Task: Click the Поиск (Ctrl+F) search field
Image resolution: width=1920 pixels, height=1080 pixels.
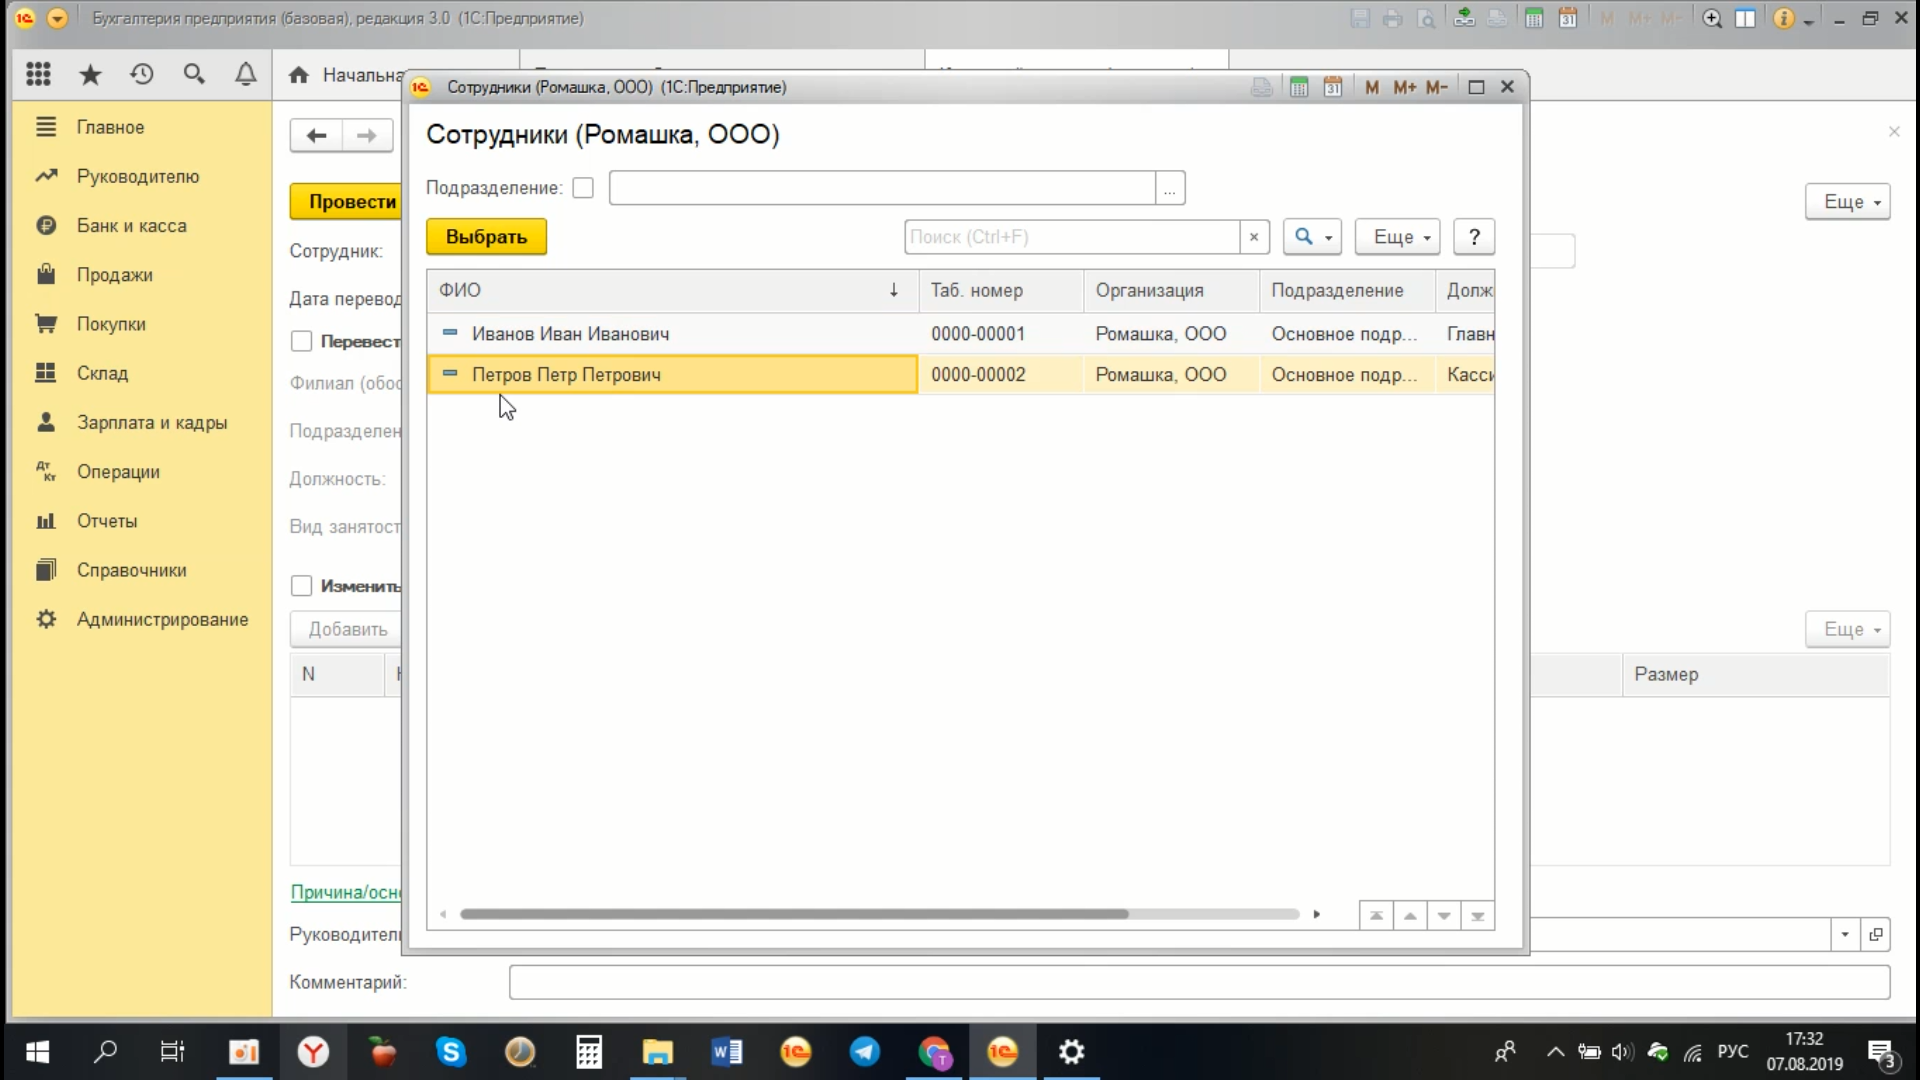Action: 1071,237
